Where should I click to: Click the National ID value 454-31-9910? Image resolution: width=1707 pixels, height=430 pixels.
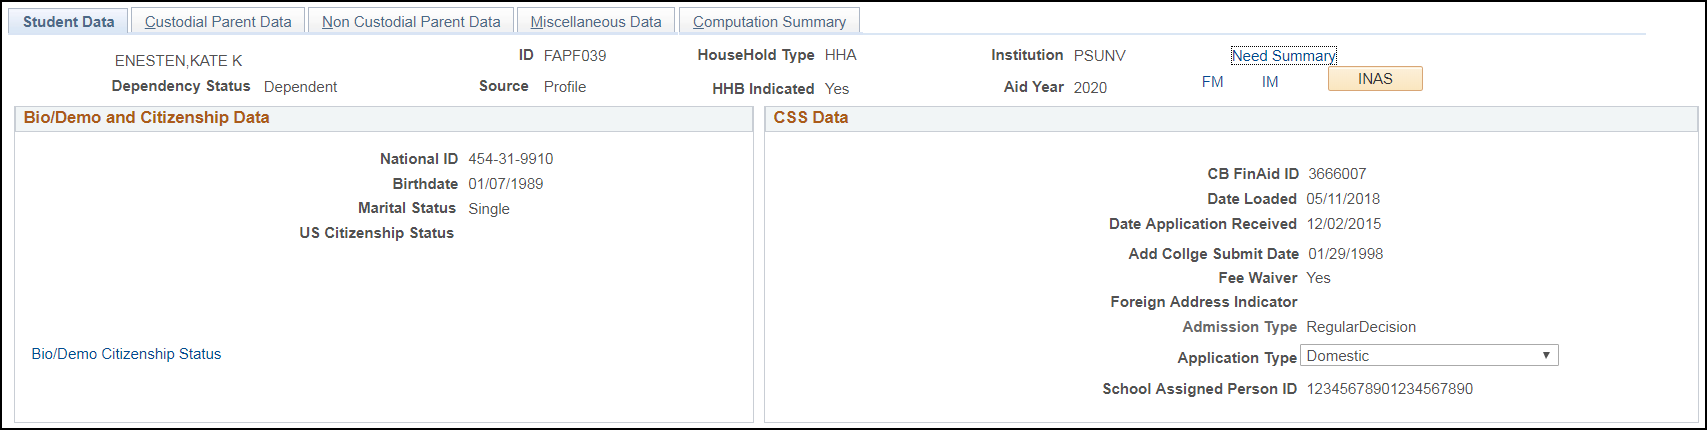click(511, 159)
